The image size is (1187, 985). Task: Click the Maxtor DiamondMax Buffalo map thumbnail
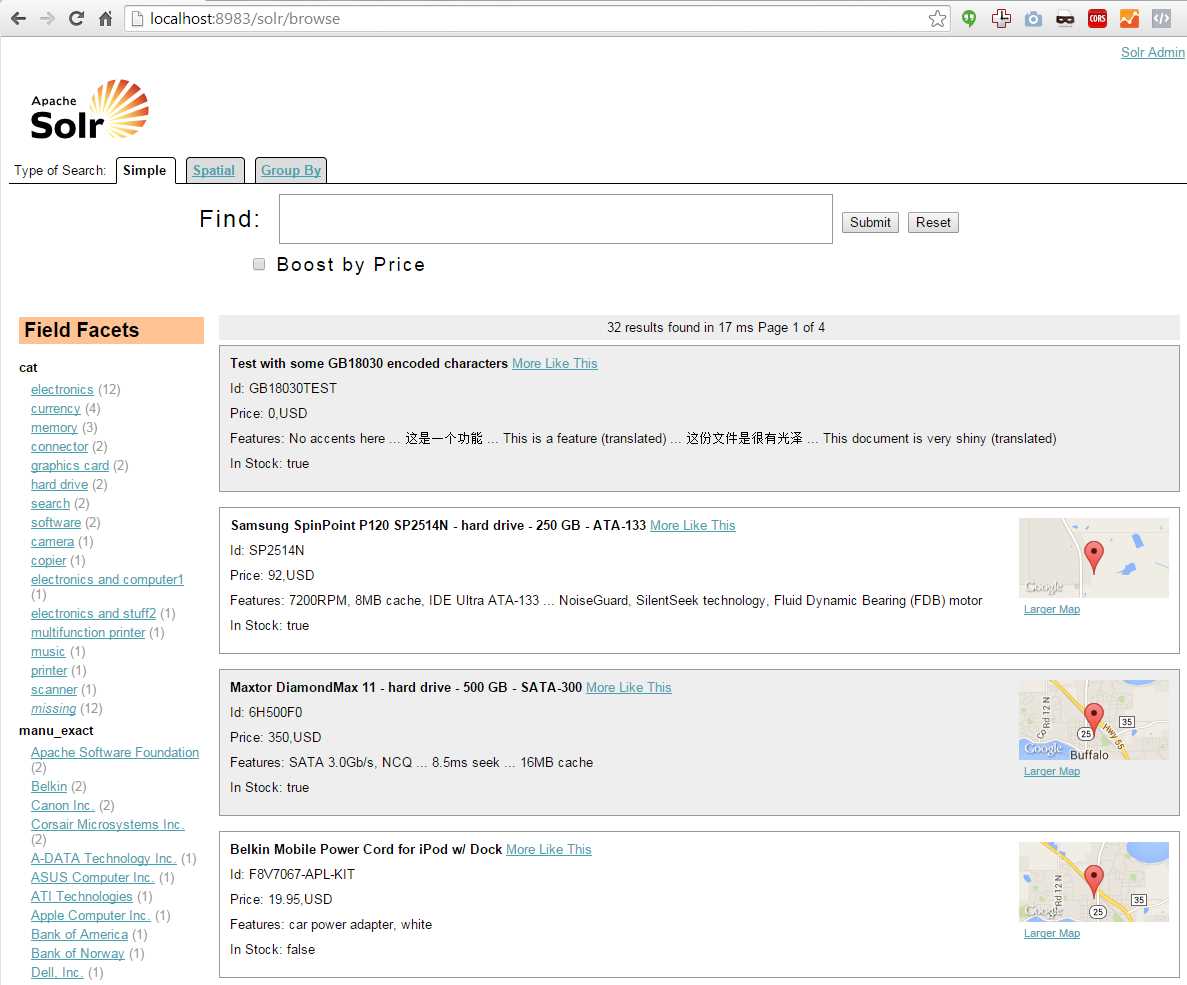(1094, 720)
